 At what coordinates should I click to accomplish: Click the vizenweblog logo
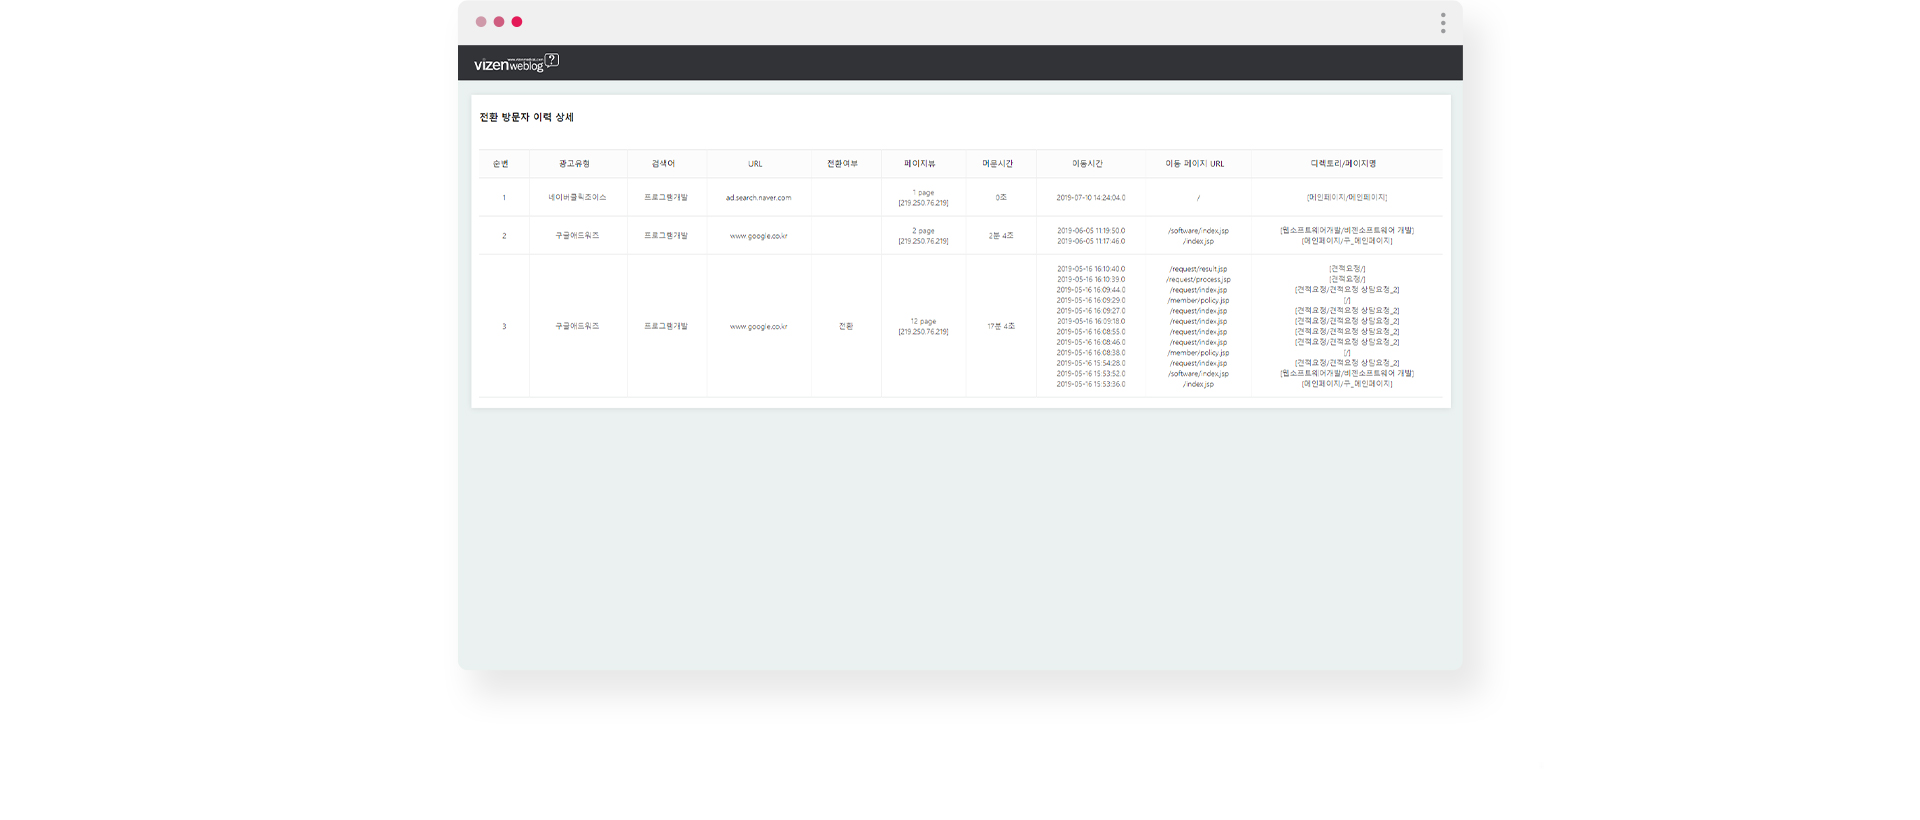pyautogui.click(x=516, y=63)
